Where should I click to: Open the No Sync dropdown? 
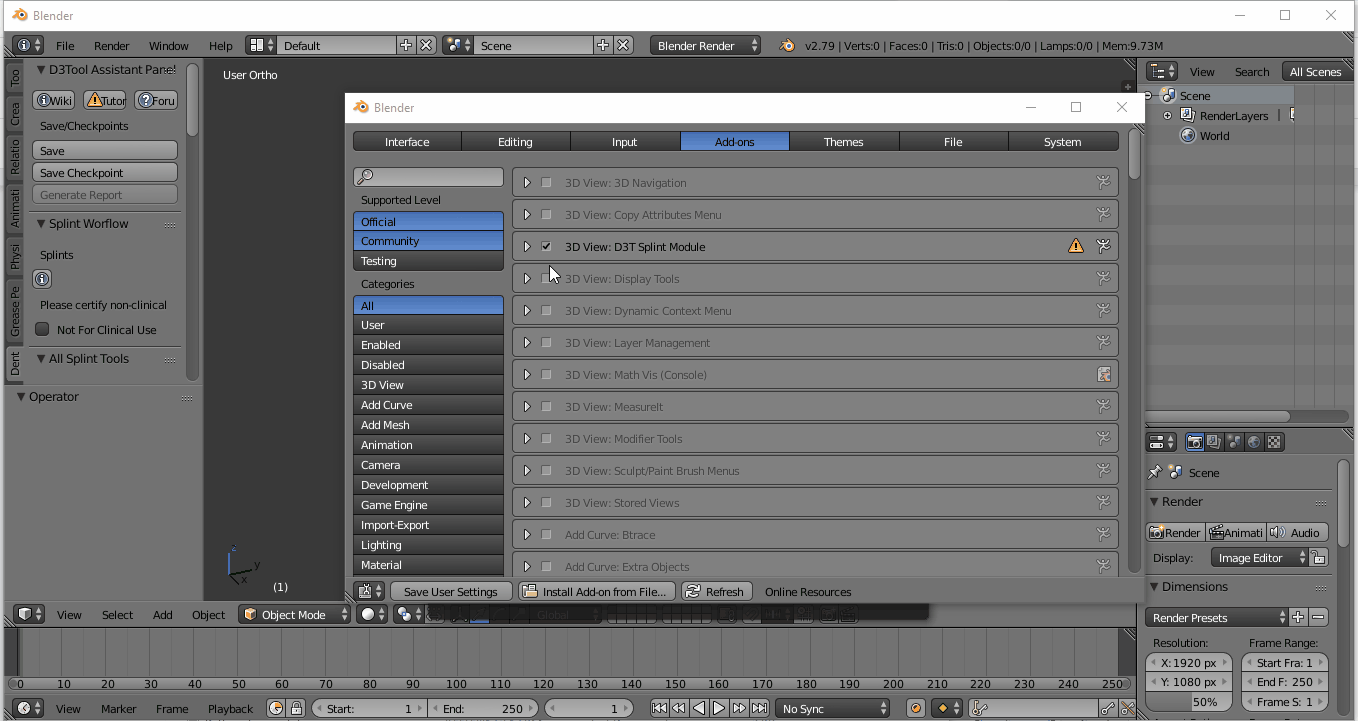pos(834,708)
